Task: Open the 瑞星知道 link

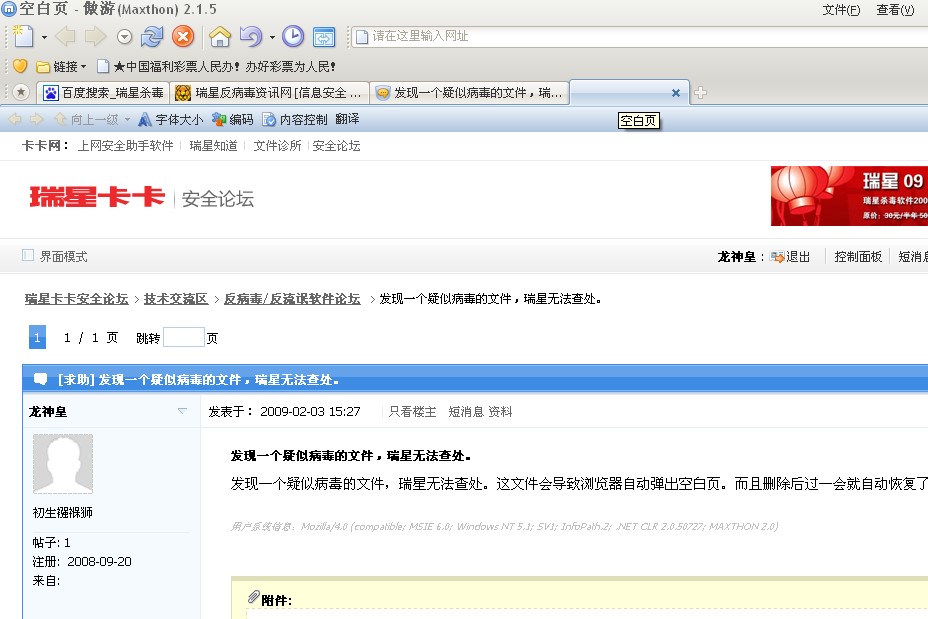Action: tap(213, 146)
